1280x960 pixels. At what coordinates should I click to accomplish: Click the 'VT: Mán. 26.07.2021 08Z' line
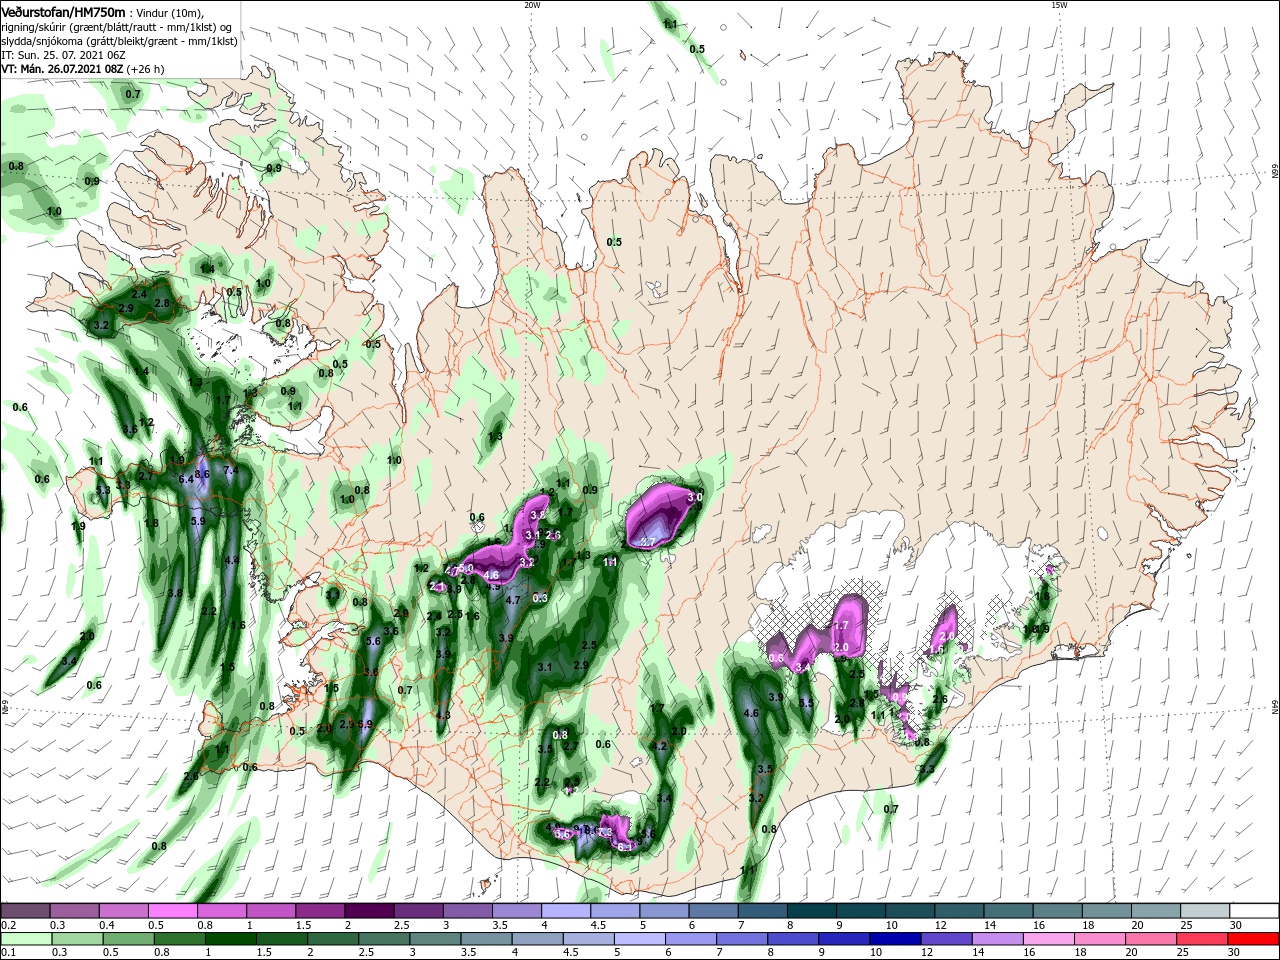[x=62, y=69]
